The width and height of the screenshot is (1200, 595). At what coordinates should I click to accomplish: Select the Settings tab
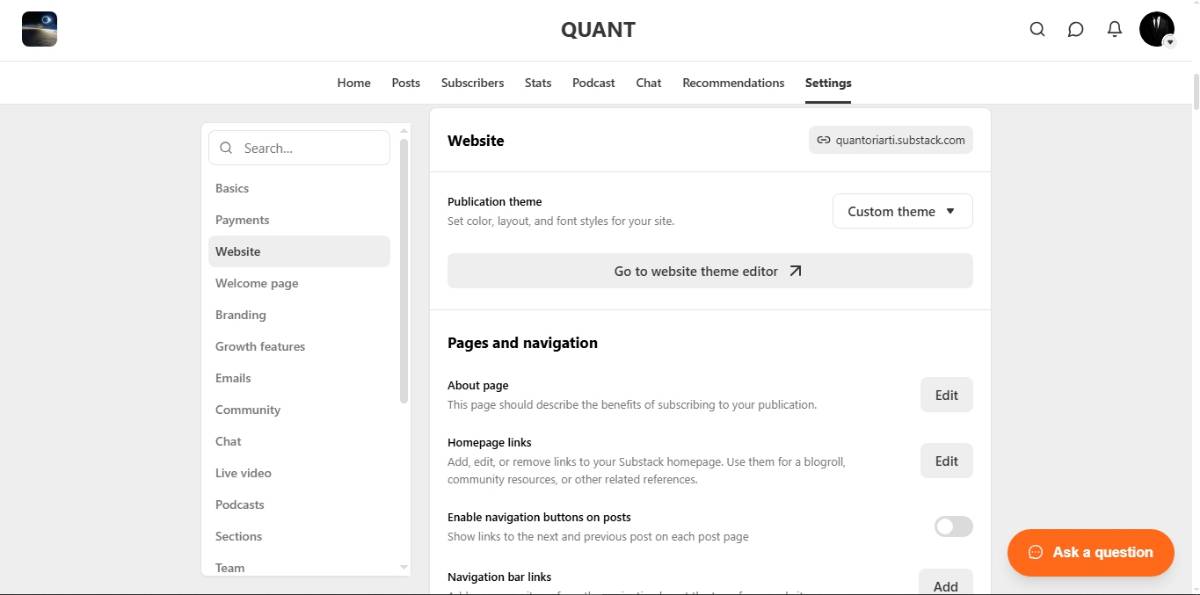tap(828, 83)
